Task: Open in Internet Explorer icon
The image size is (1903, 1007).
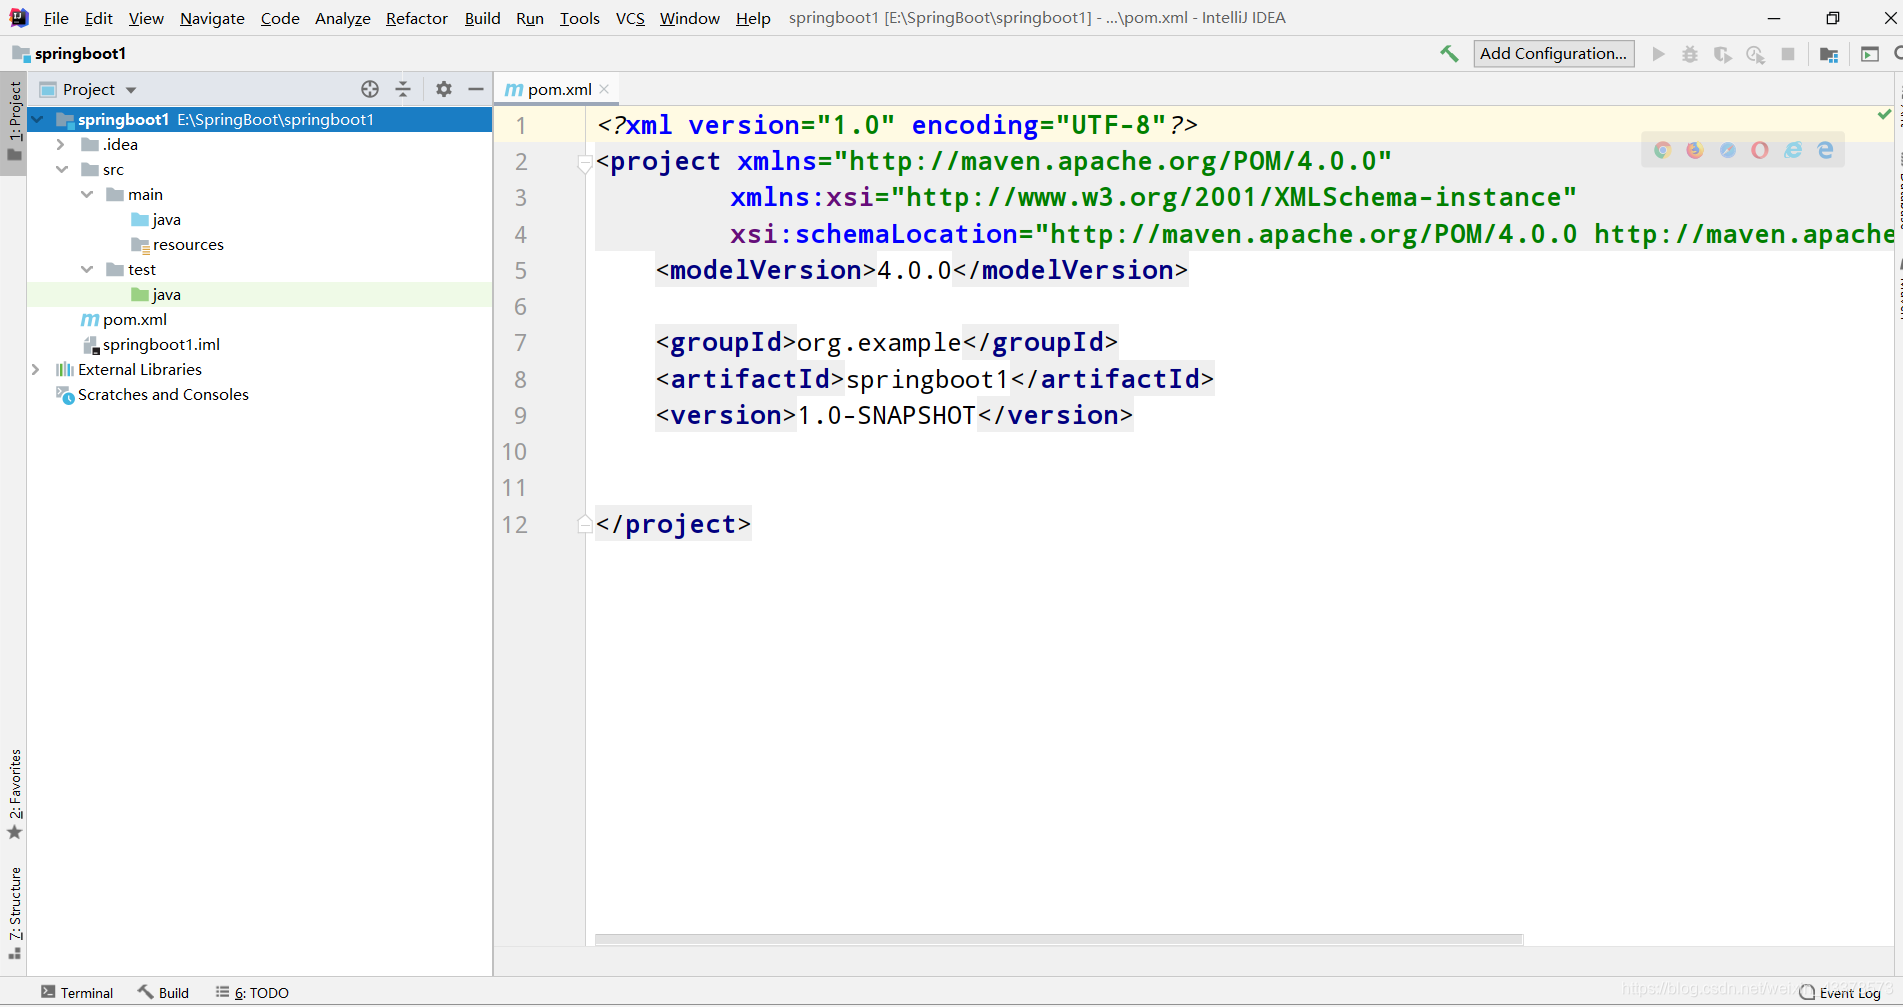Action: click(1793, 150)
